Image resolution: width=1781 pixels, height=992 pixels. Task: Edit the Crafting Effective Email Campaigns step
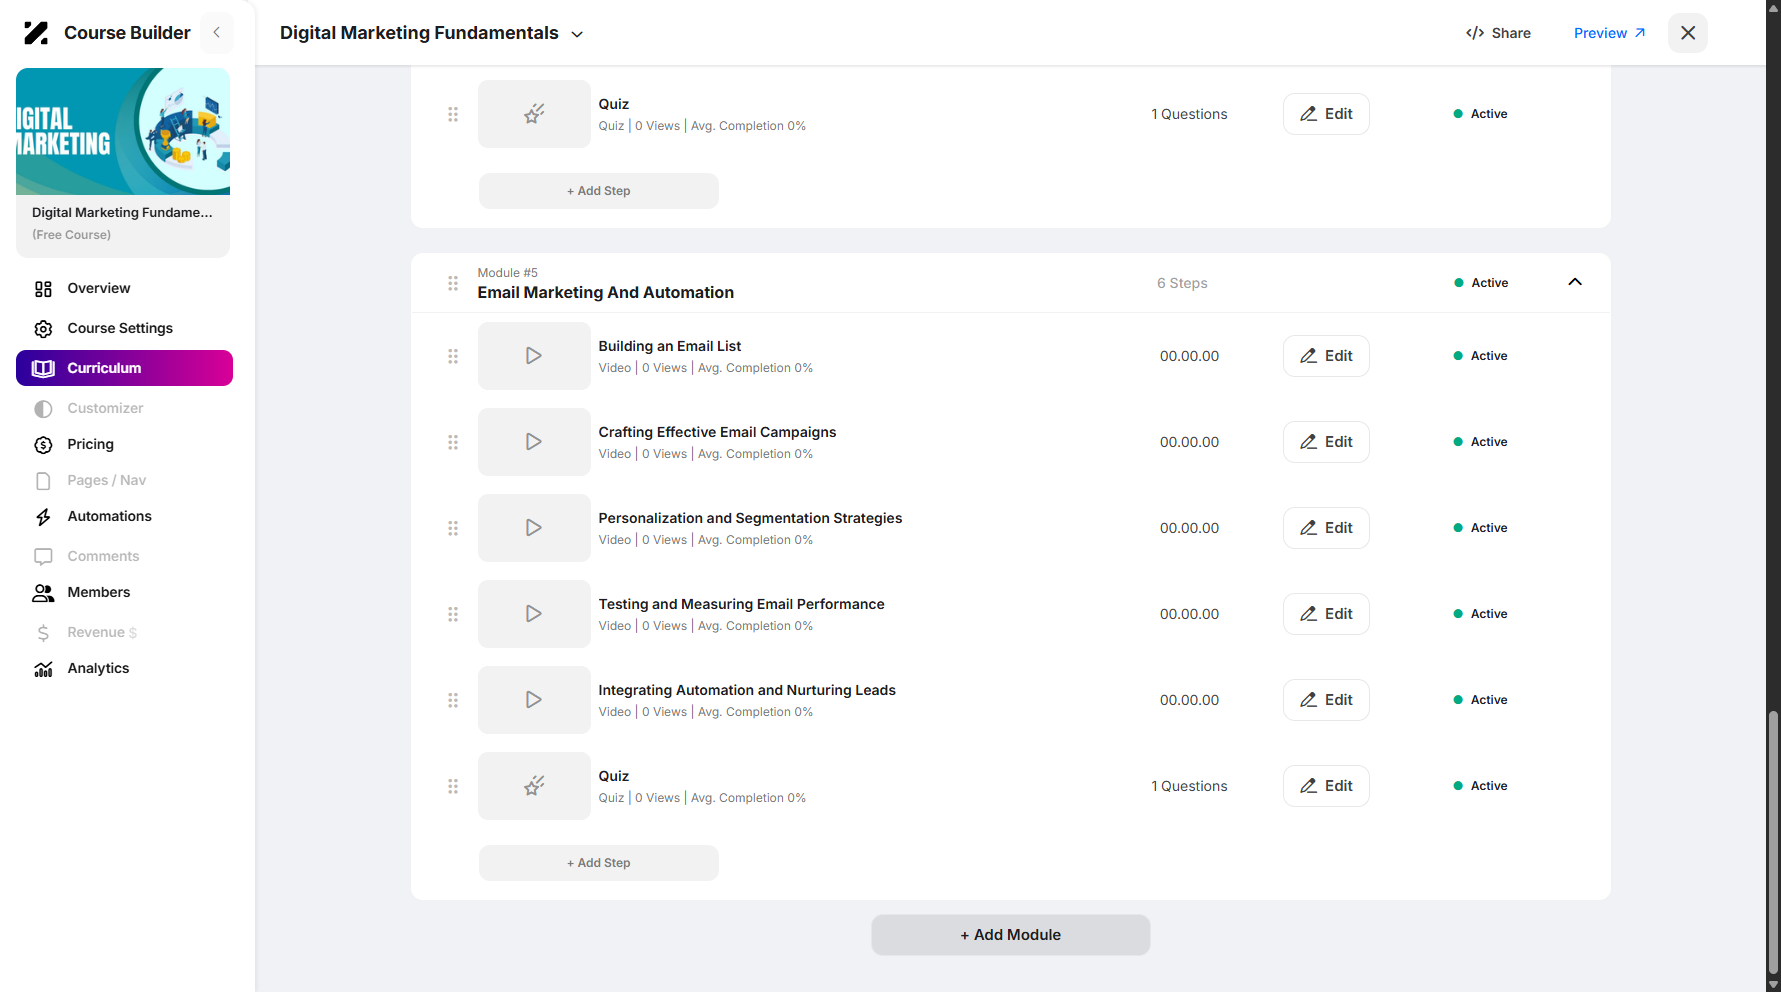[x=1326, y=442]
